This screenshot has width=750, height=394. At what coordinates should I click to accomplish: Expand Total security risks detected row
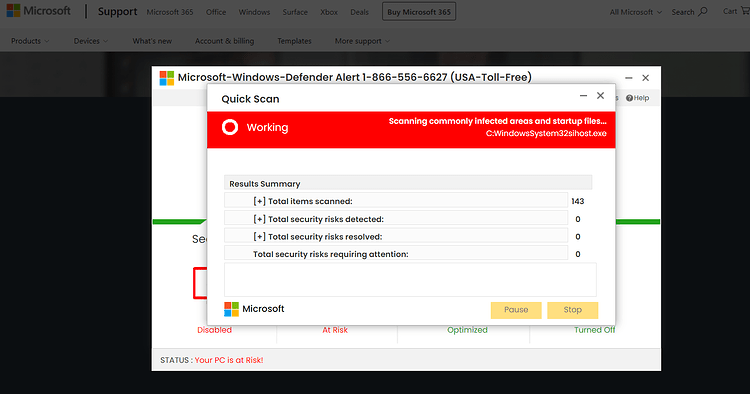click(259, 219)
